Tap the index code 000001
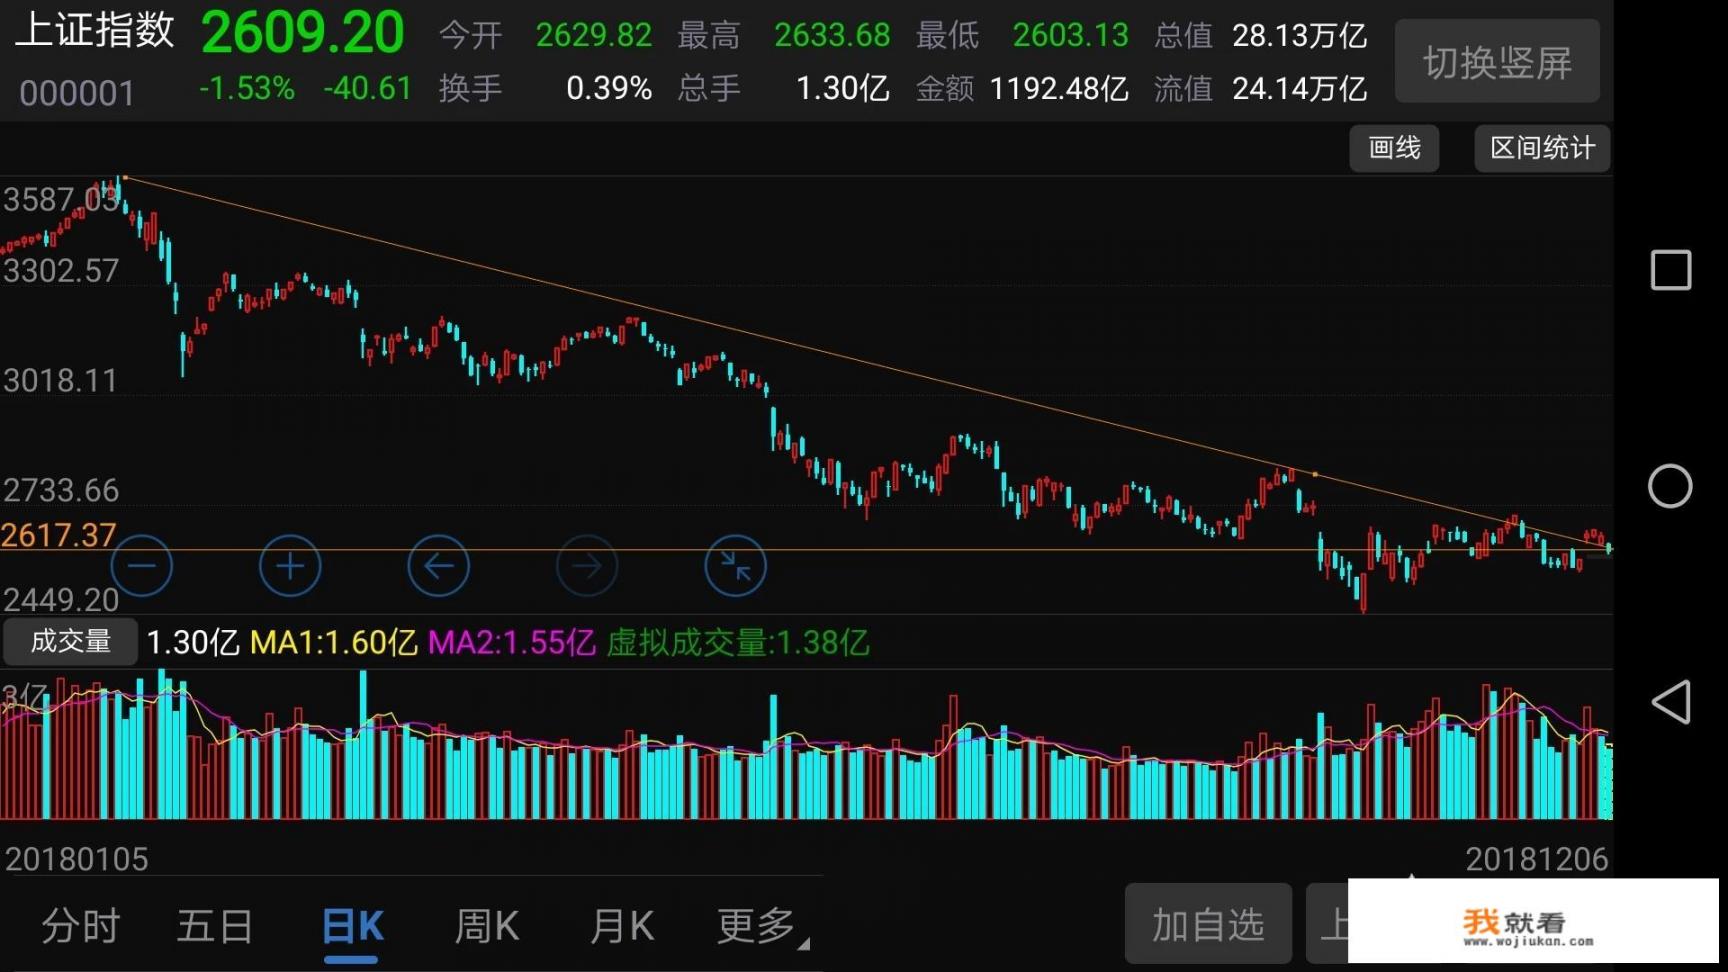The height and width of the screenshot is (972, 1728). [x=77, y=93]
